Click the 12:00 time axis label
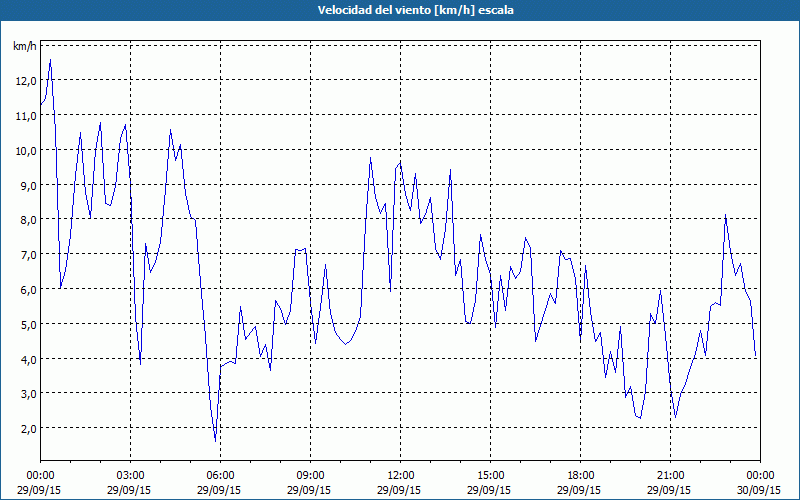Image resolution: width=800 pixels, height=500 pixels. [x=401, y=476]
